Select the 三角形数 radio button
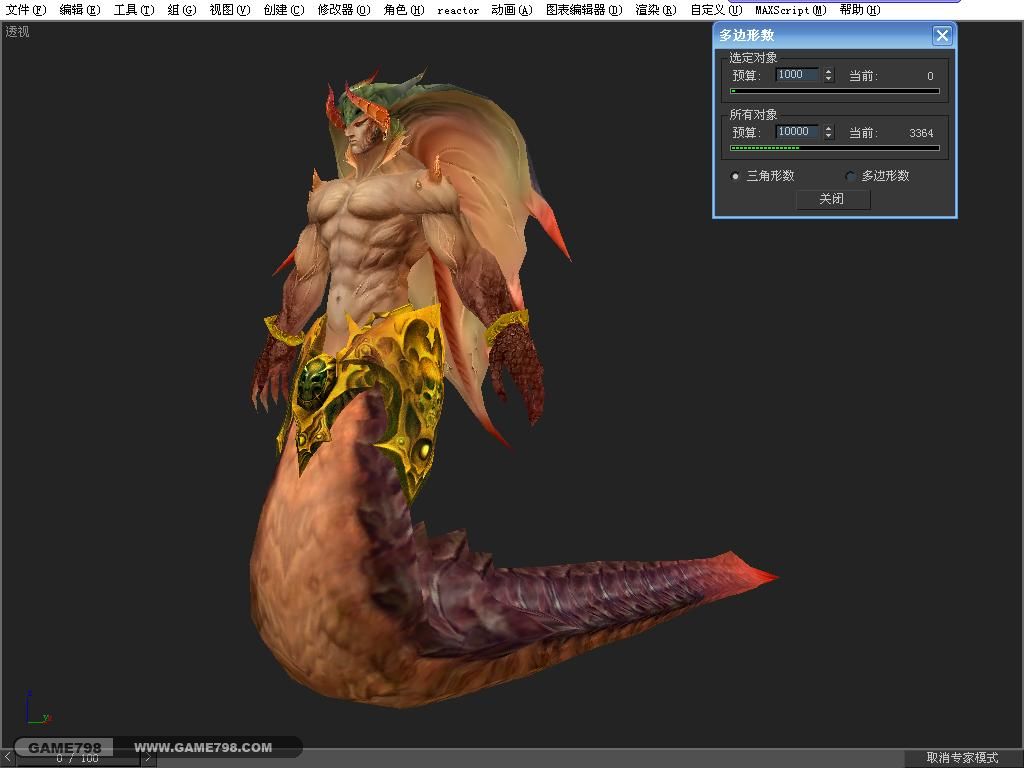1024x768 pixels. point(735,176)
